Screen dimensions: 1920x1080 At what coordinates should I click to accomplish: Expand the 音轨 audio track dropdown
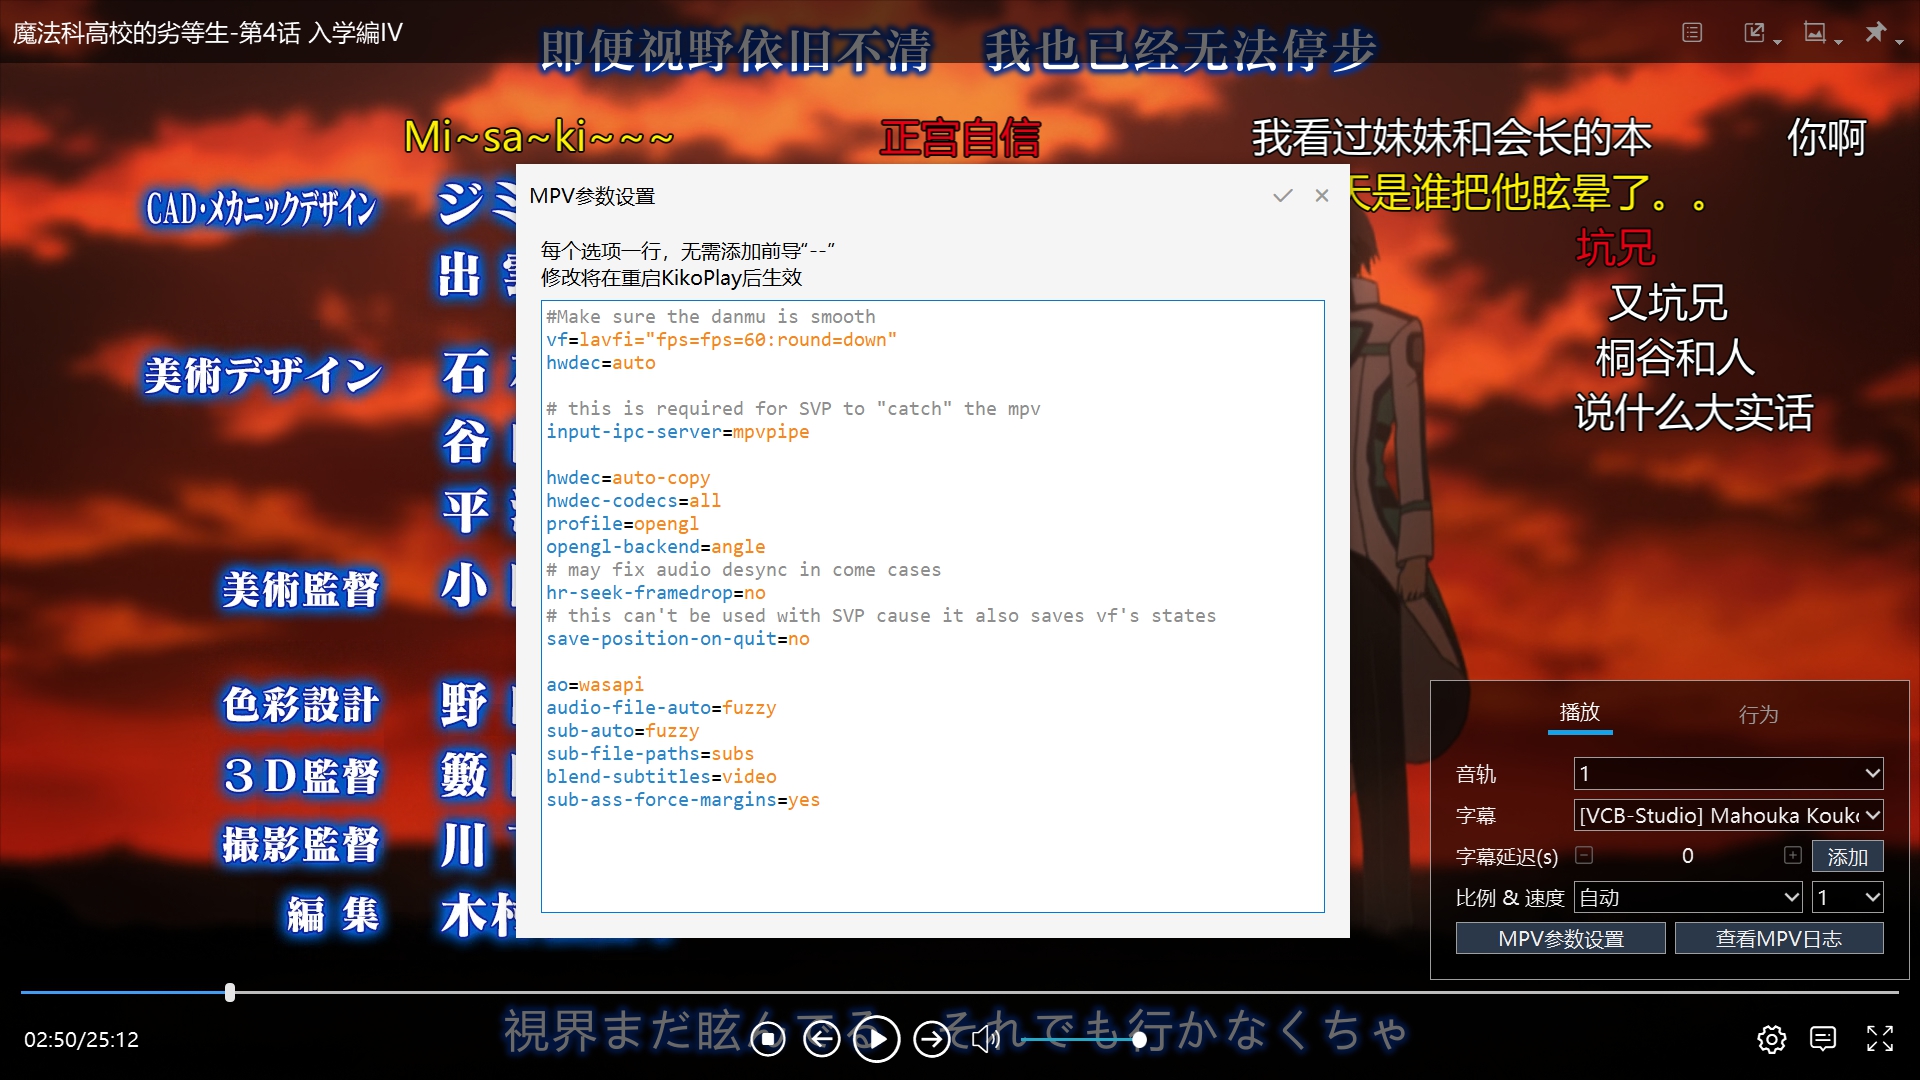1729,773
